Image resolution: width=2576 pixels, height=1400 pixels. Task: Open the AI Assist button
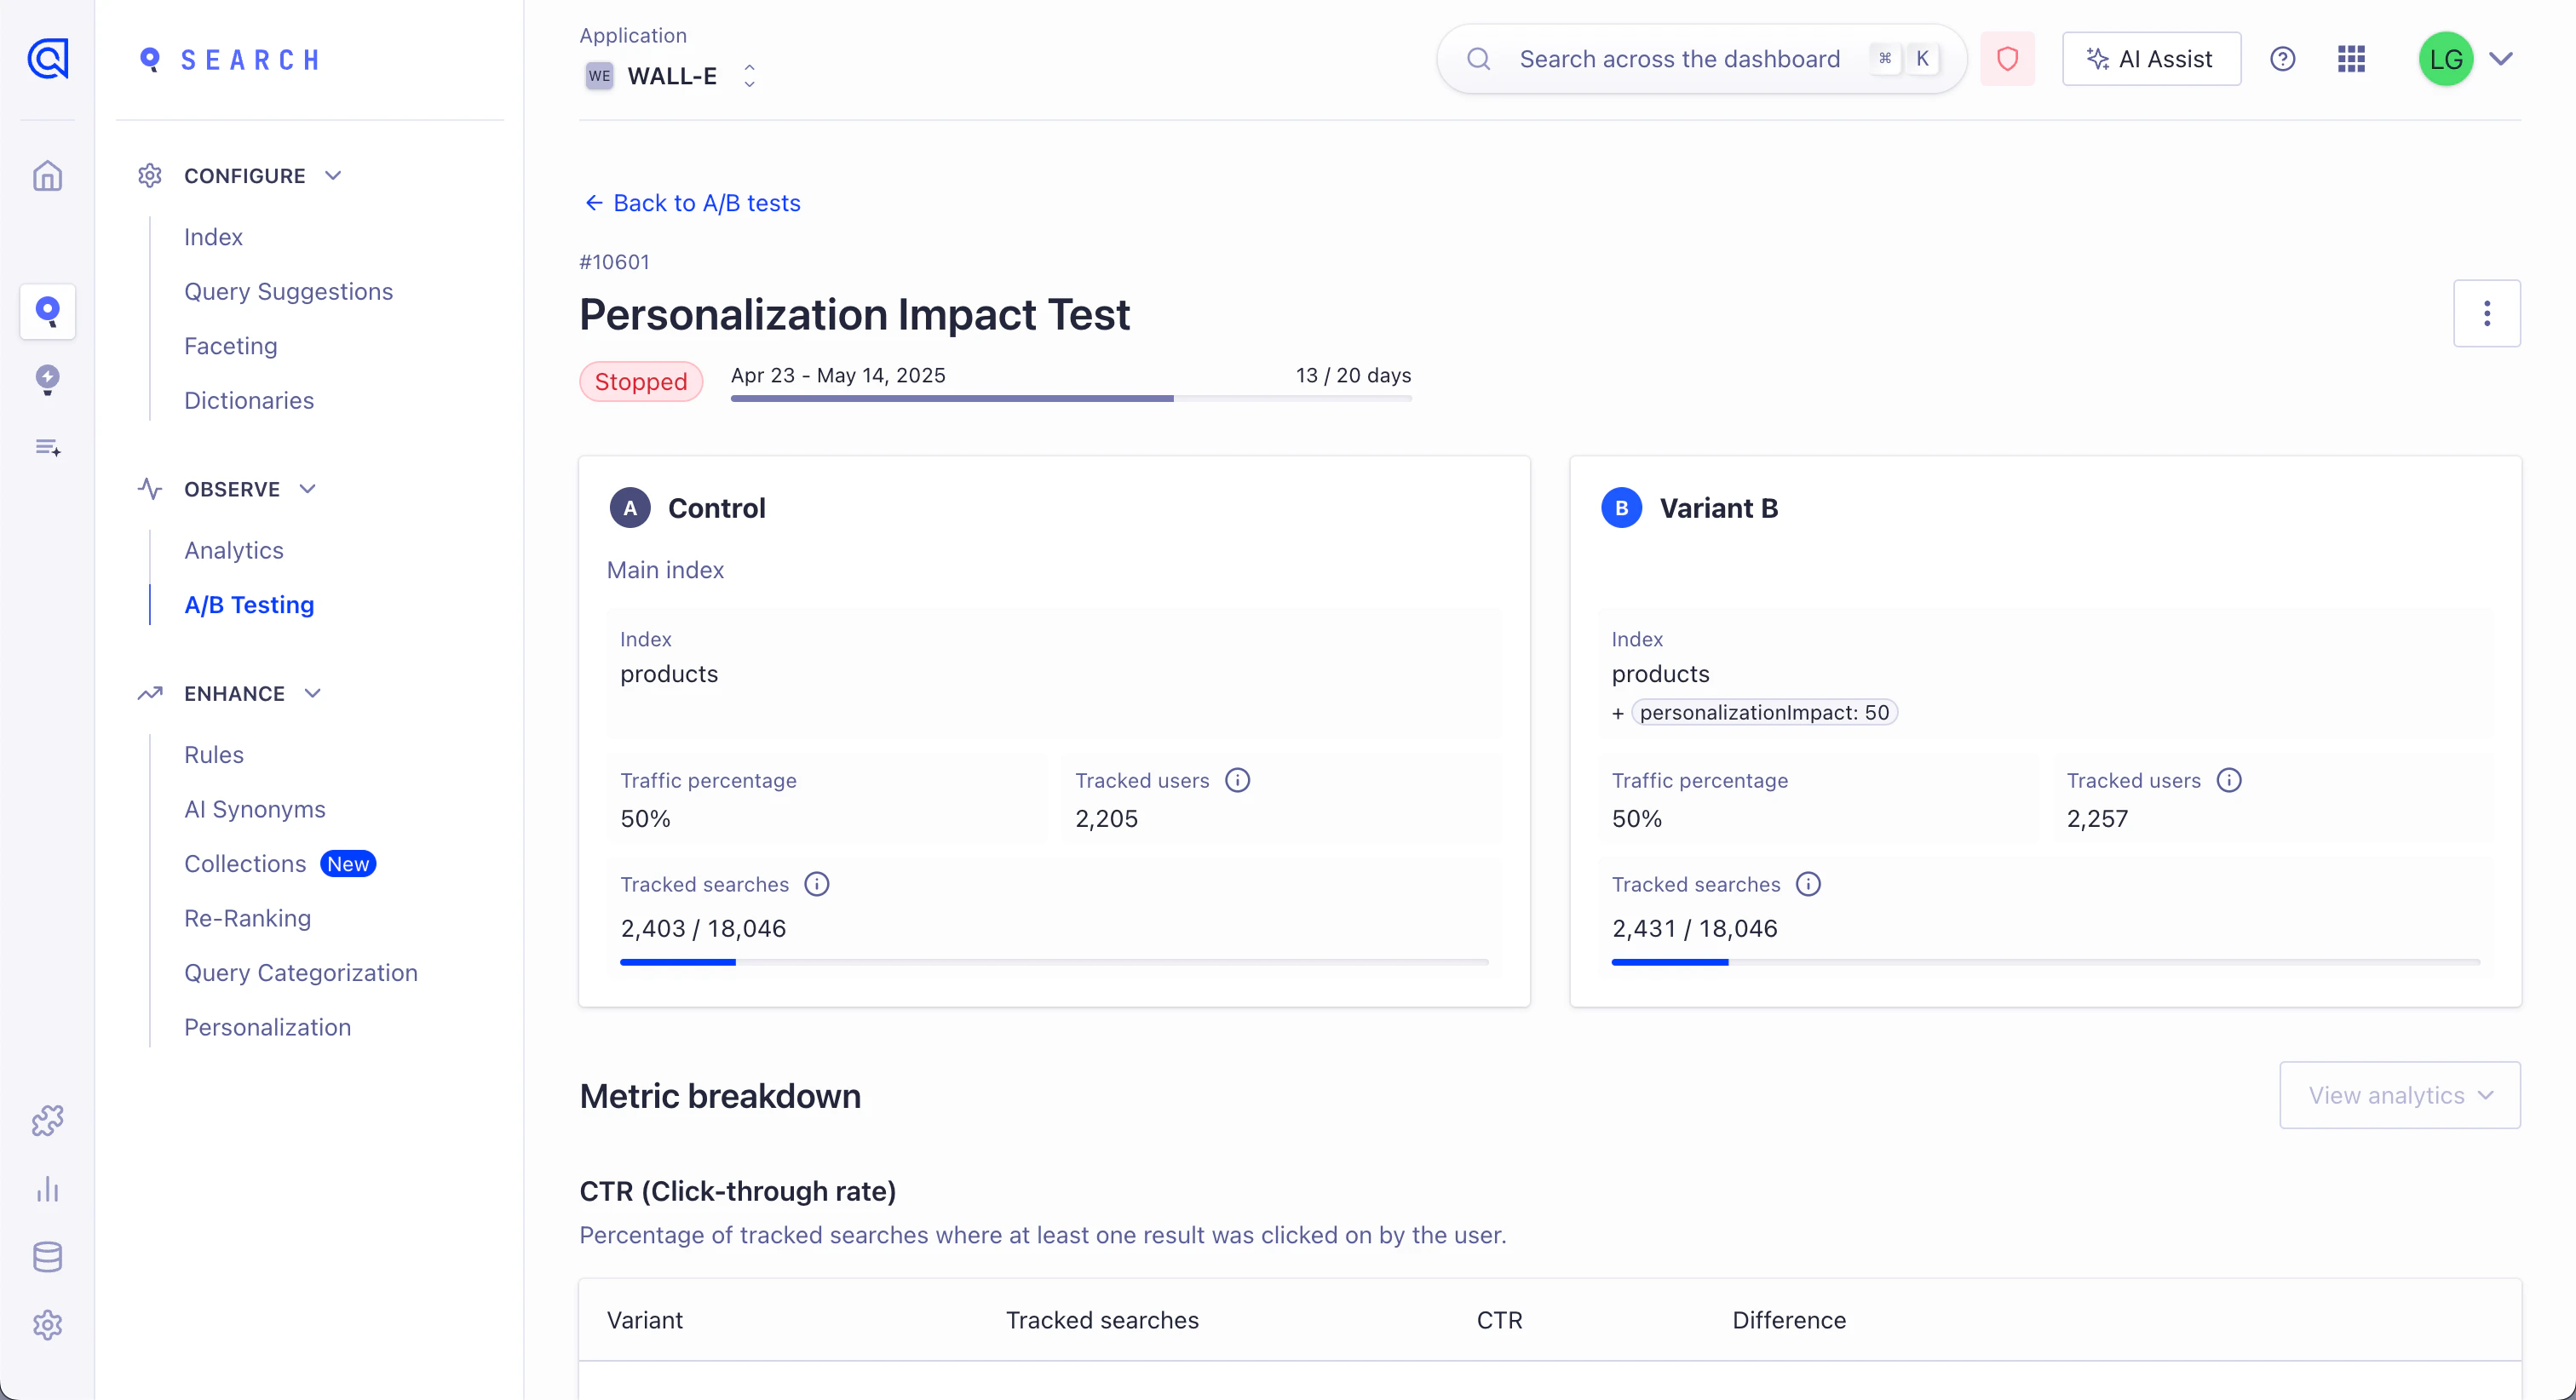point(2150,59)
